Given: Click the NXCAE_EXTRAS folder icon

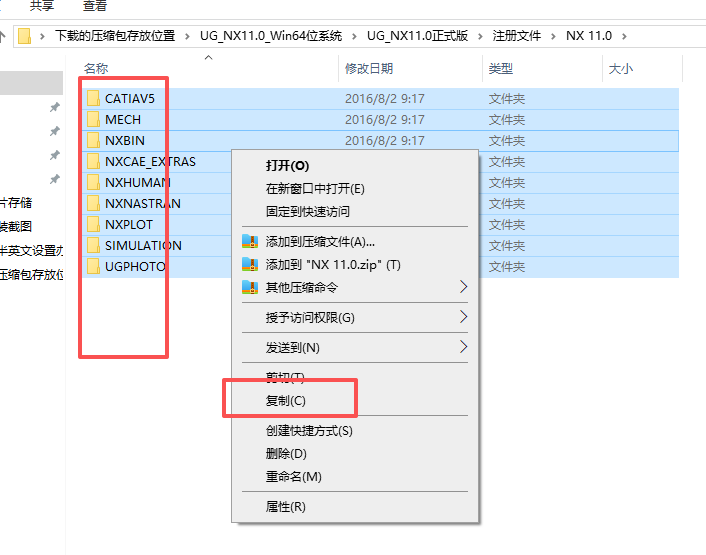Looking at the screenshot, I should [93, 161].
